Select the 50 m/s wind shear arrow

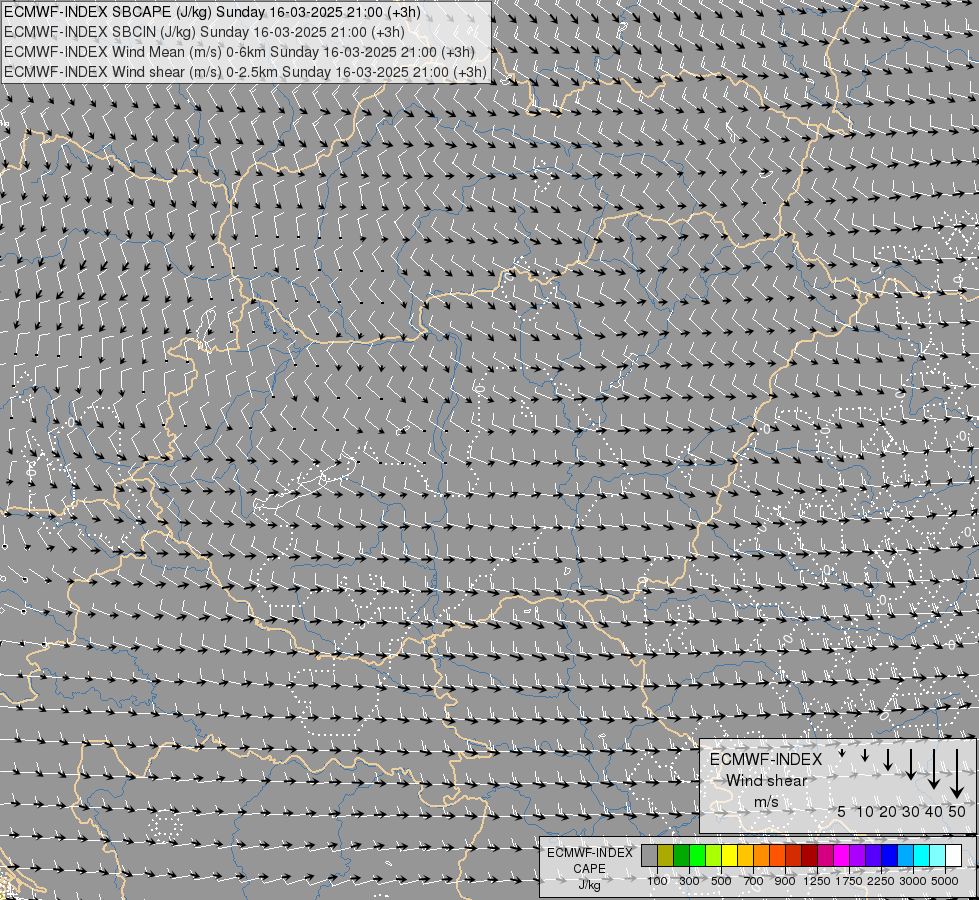tap(957, 774)
